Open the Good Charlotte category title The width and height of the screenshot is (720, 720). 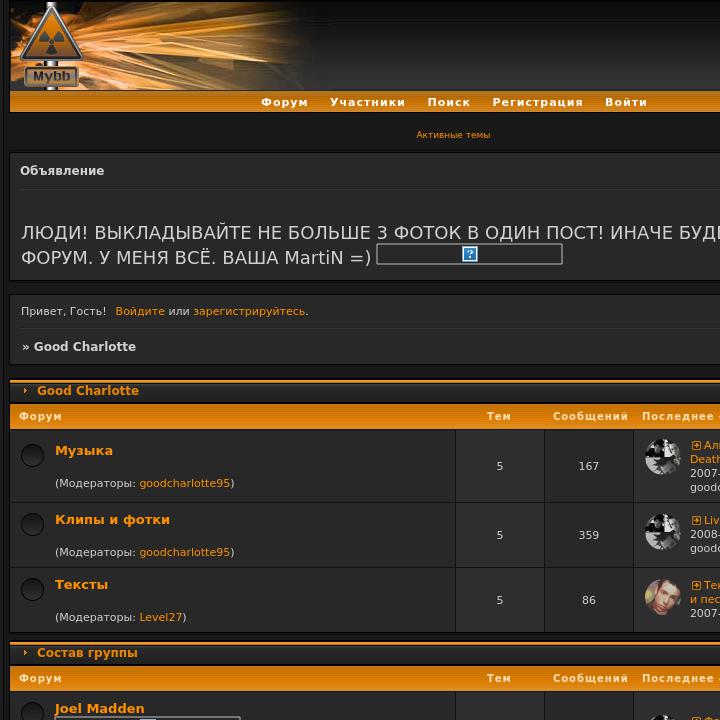click(x=88, y=390)
